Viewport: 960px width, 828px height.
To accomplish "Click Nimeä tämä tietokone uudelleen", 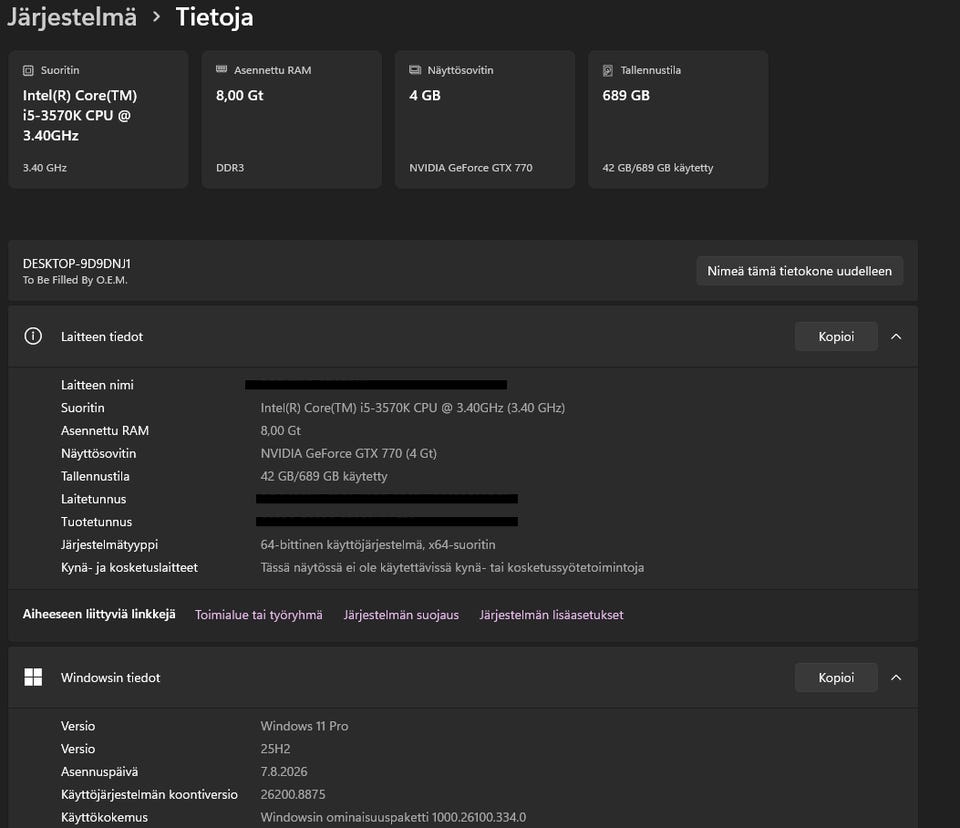I will pos(799,271).
